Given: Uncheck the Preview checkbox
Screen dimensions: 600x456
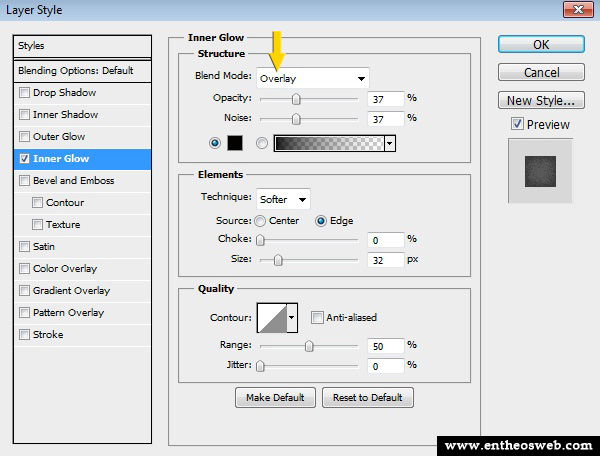Looking at the screenshot, I should pos(516,125).
